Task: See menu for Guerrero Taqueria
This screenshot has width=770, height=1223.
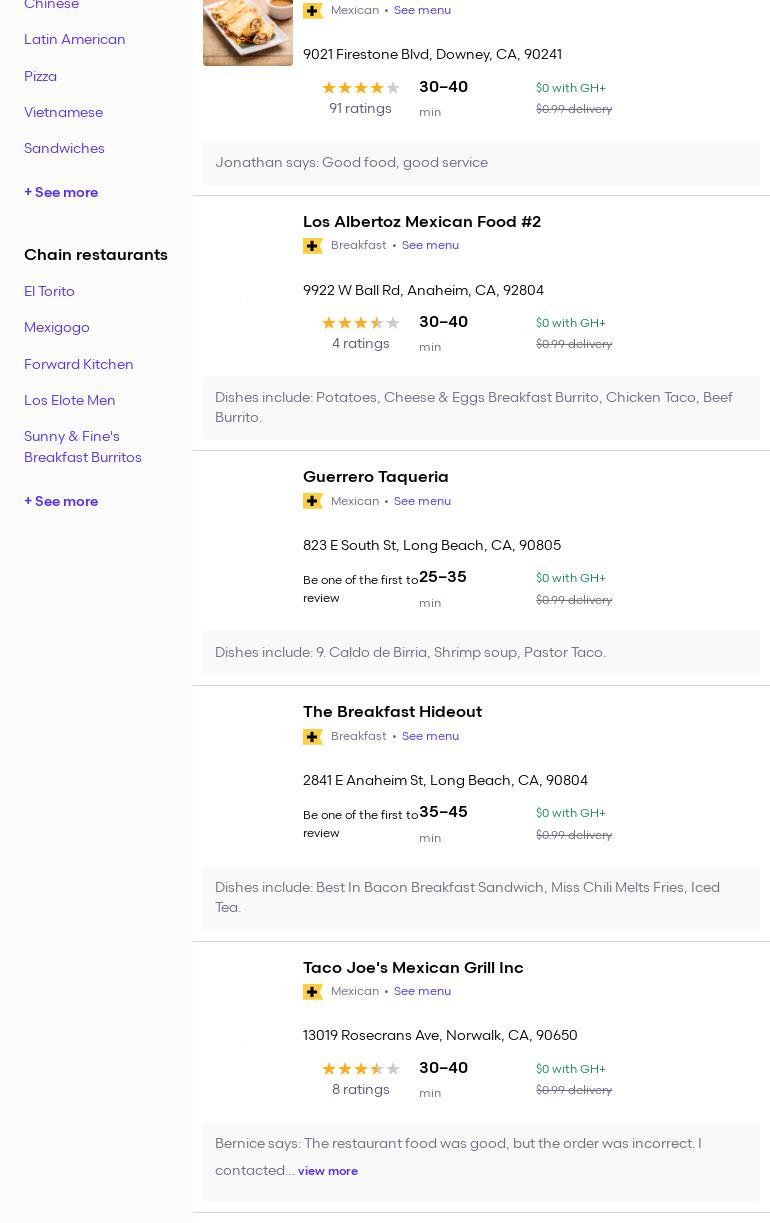Action: point(422,501)
